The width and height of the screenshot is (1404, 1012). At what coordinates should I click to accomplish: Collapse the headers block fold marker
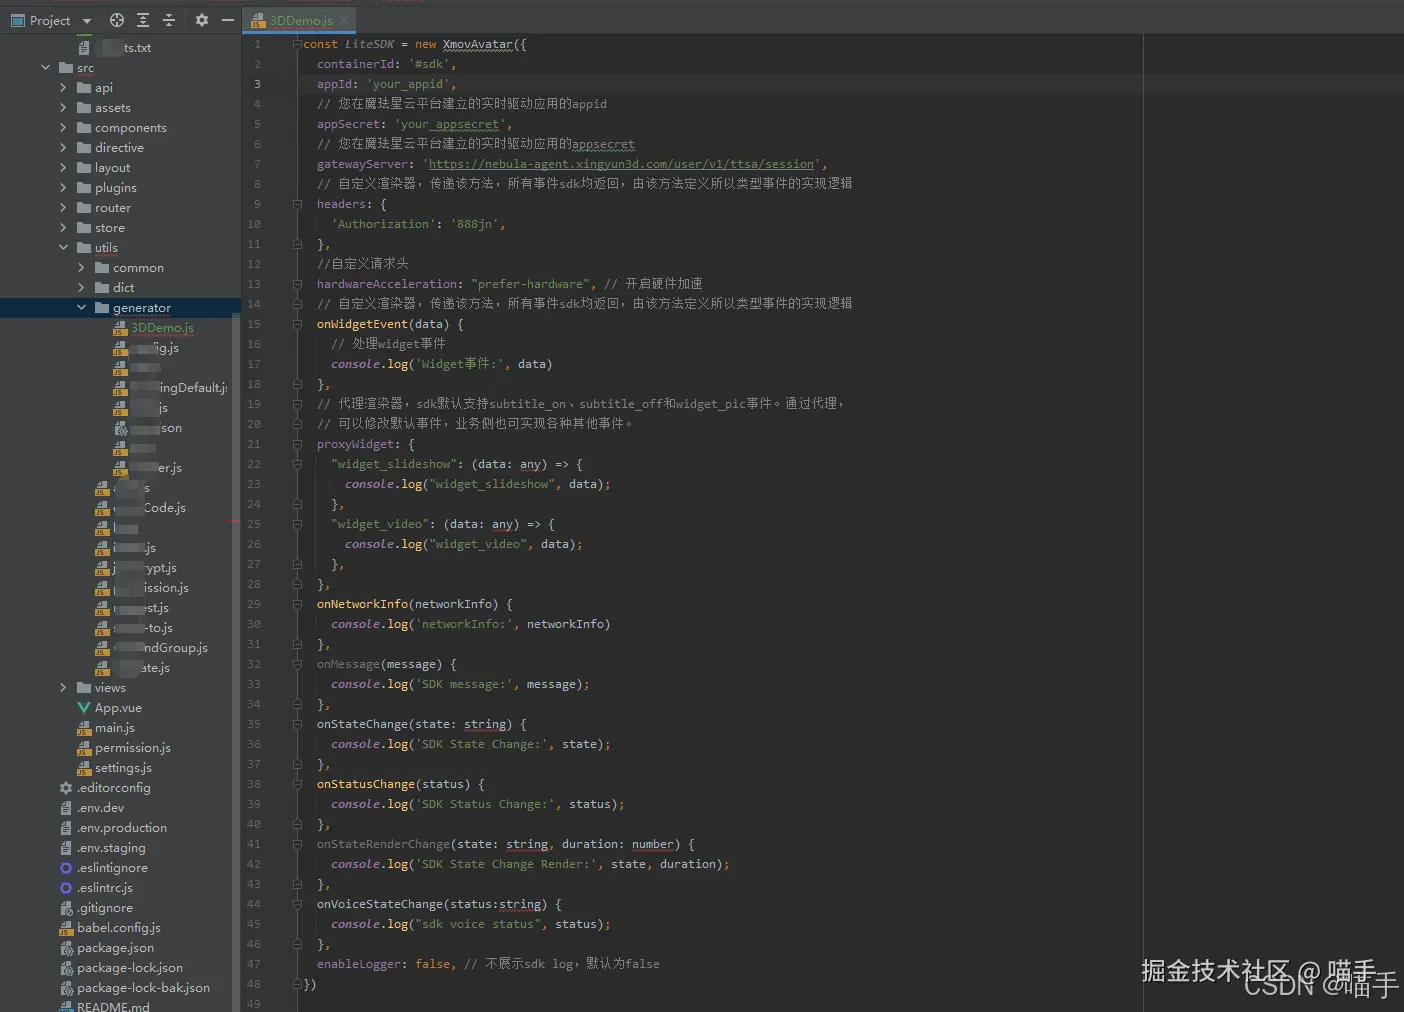point(297,204)
